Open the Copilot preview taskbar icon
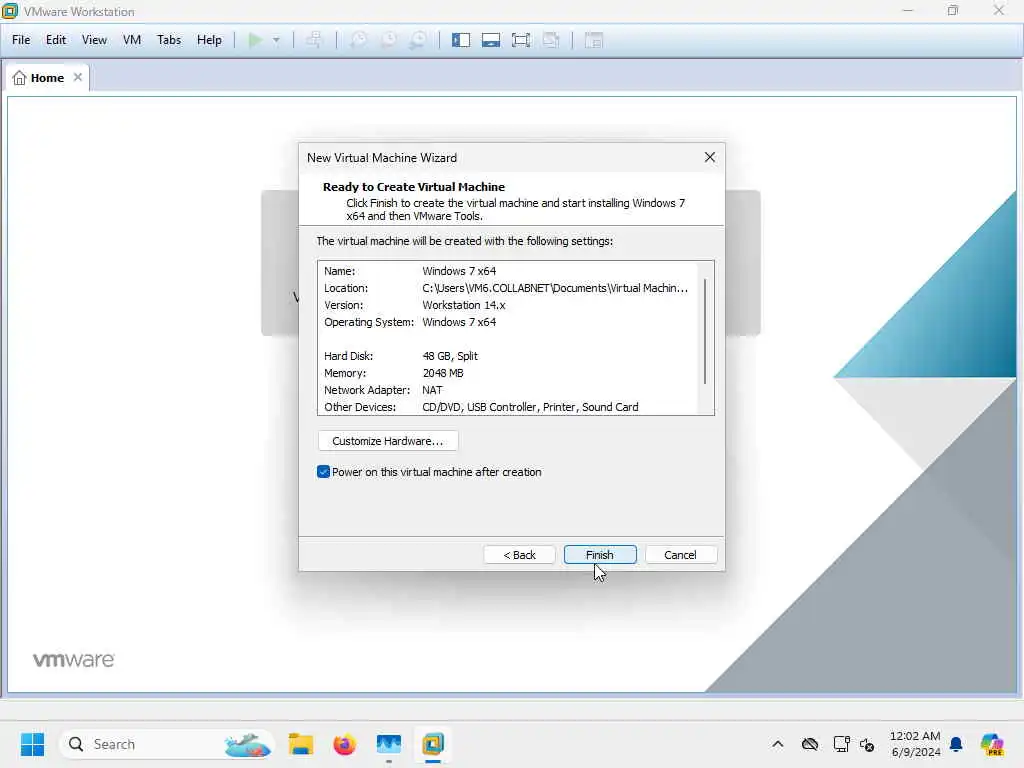 [992, 744]
